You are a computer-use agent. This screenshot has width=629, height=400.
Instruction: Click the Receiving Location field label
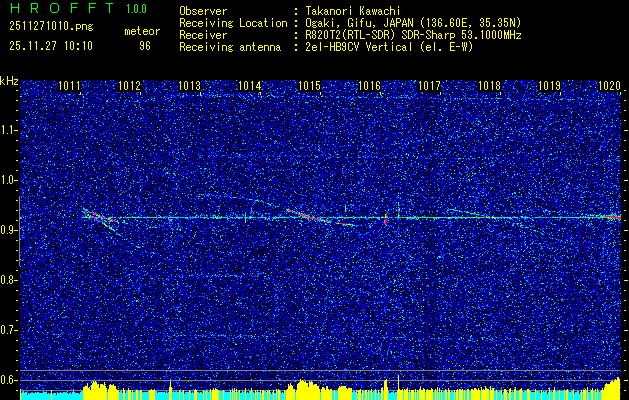pyautogui.click(x=233, y=23)
